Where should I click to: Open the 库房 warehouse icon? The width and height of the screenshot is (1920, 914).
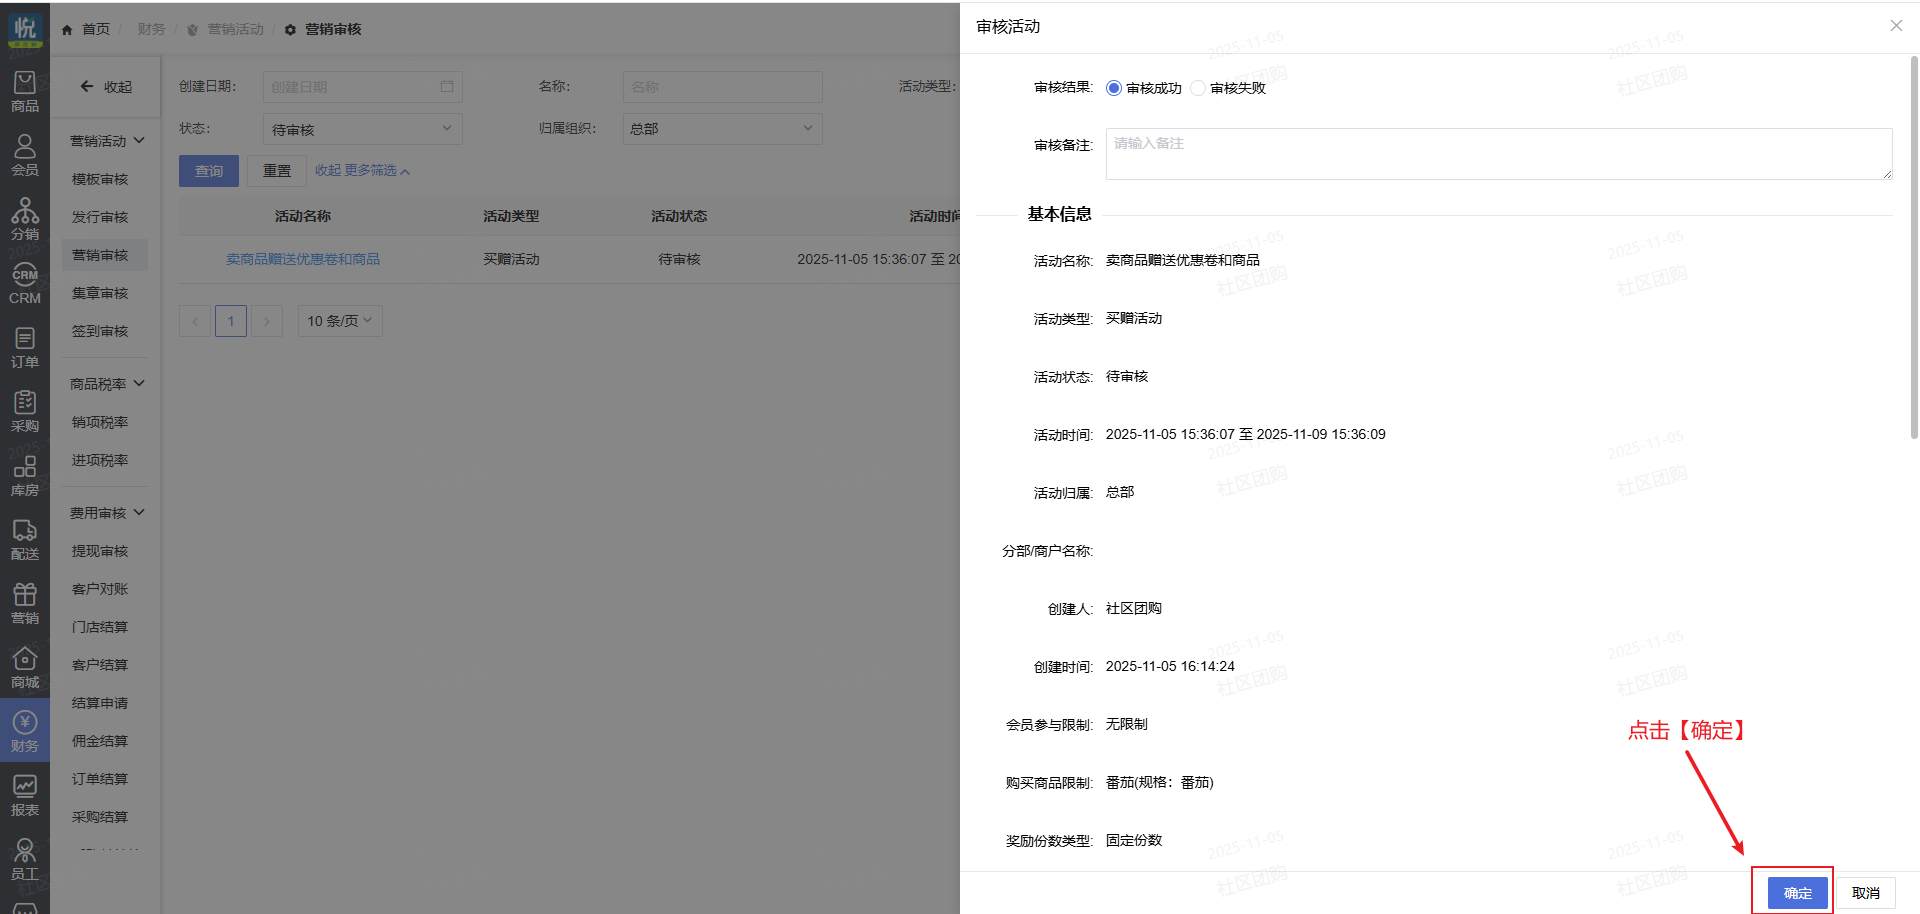pyautogui.click(x=25, y=476)
